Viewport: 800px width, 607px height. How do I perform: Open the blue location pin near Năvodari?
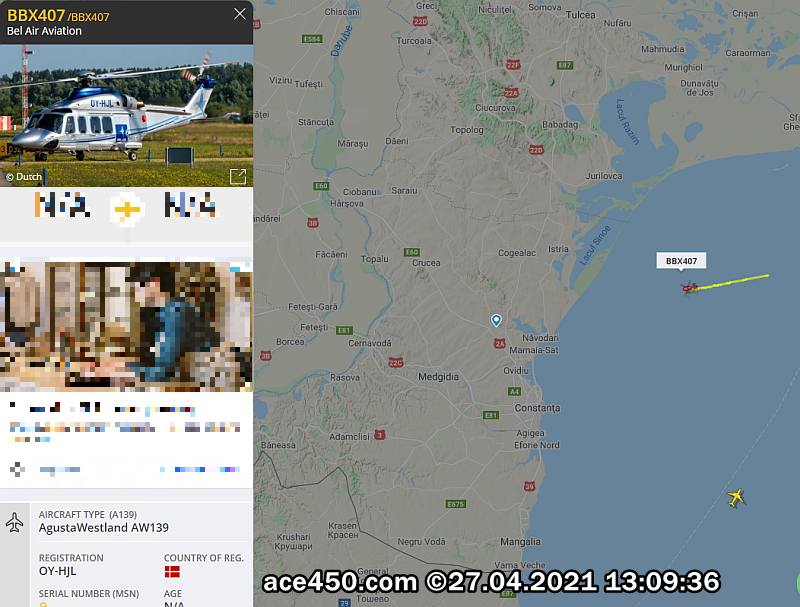click(x=496, y=320)
